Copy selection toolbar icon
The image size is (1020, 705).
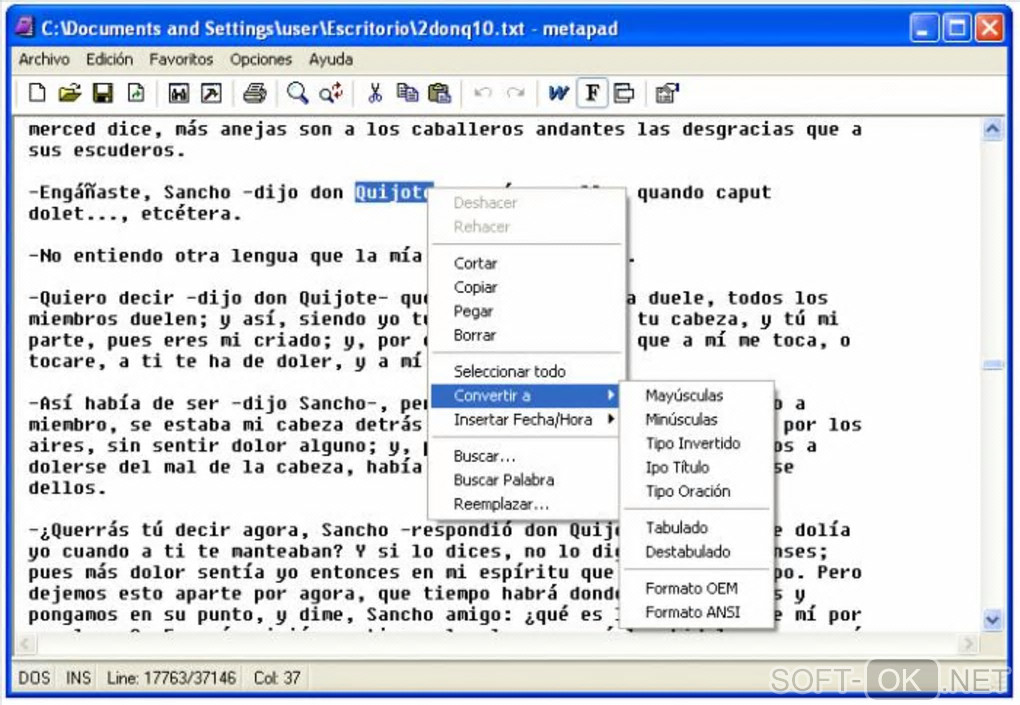click(407, 94)
